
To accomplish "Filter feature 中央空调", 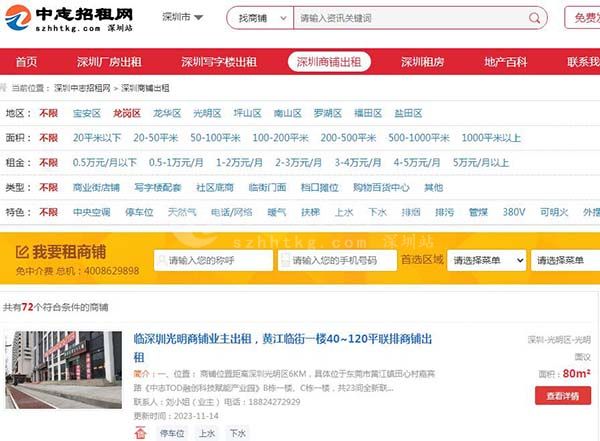I will tap(91, 212).
